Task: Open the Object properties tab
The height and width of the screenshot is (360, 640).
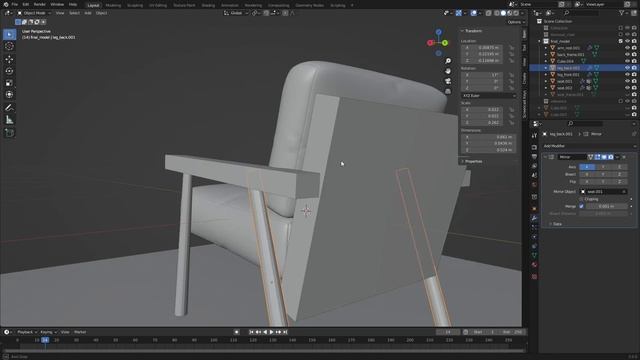Action: tap(534, 209)
